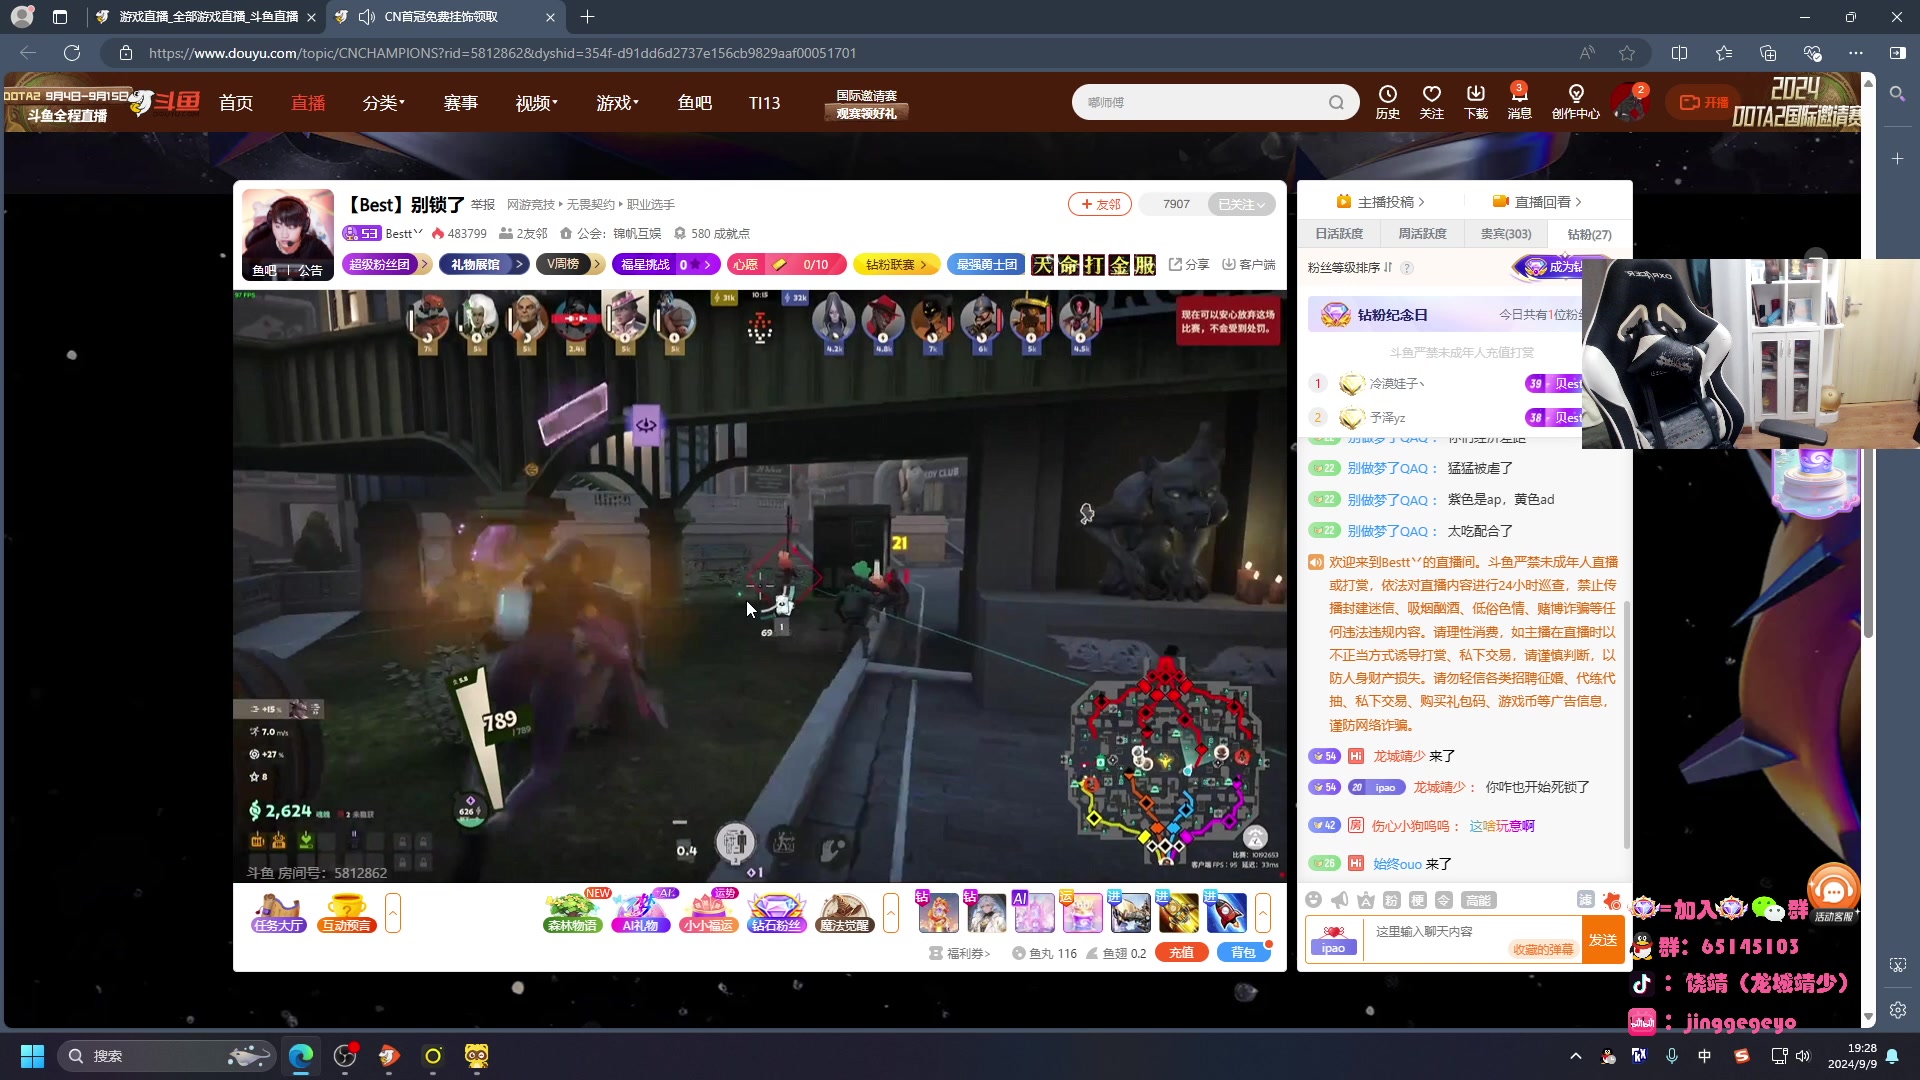Image resolution: width=1920 pixels, height=1080 pixels.
Task: Click the 粉 fan danmu icon
Action: (x=1392, y=900)
